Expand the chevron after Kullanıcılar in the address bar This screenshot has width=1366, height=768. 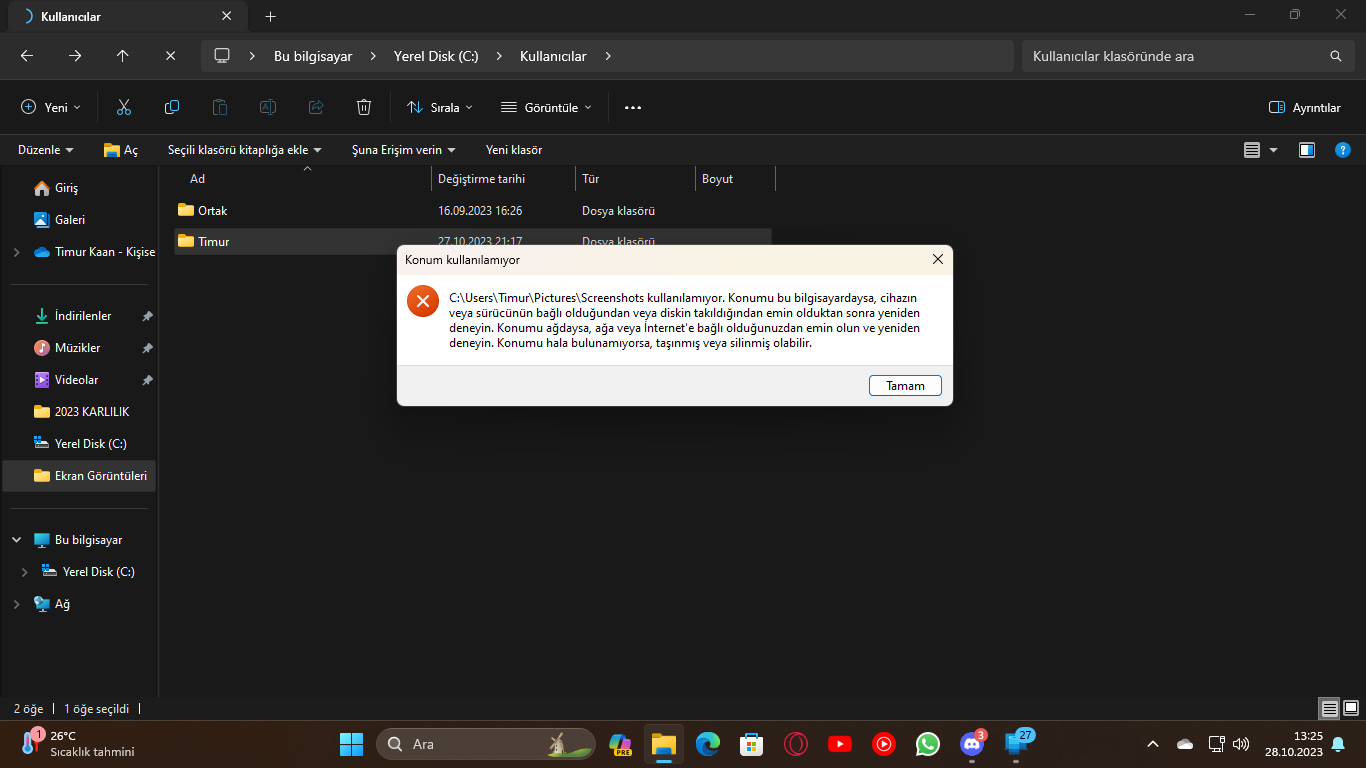click(608, 56)
